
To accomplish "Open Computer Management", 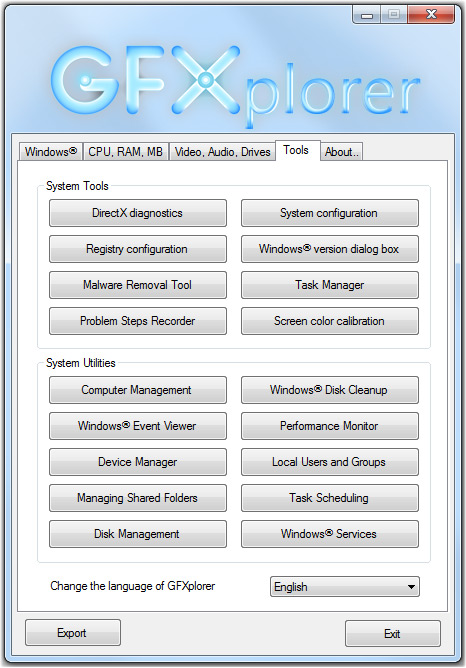I will coord(138,390).
